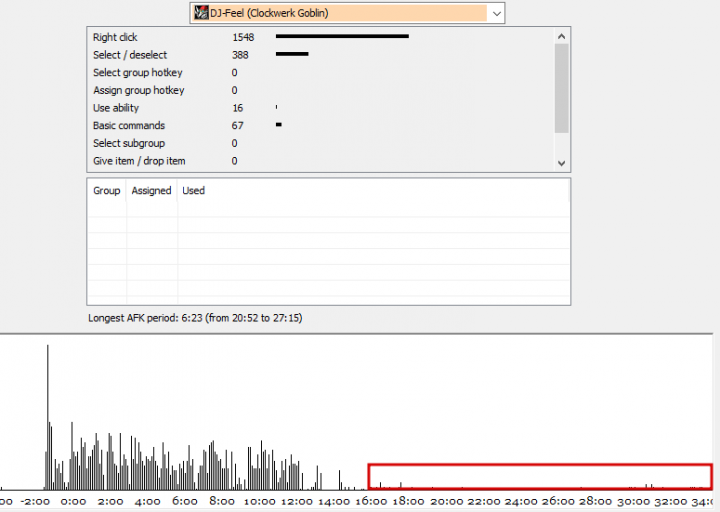Select the Use ability row

point(320,108)
